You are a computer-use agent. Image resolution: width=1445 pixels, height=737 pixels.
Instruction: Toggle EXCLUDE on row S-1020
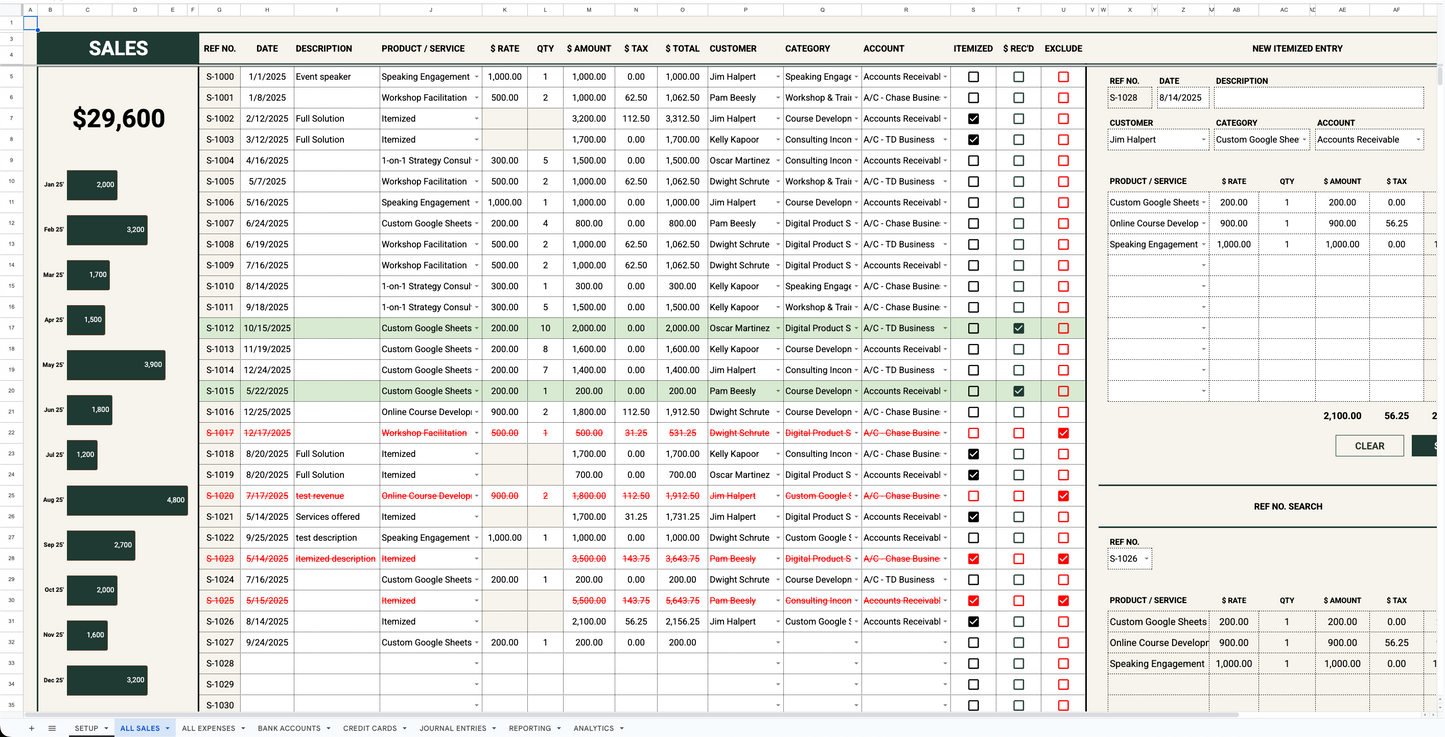[x=1063, y=496]
